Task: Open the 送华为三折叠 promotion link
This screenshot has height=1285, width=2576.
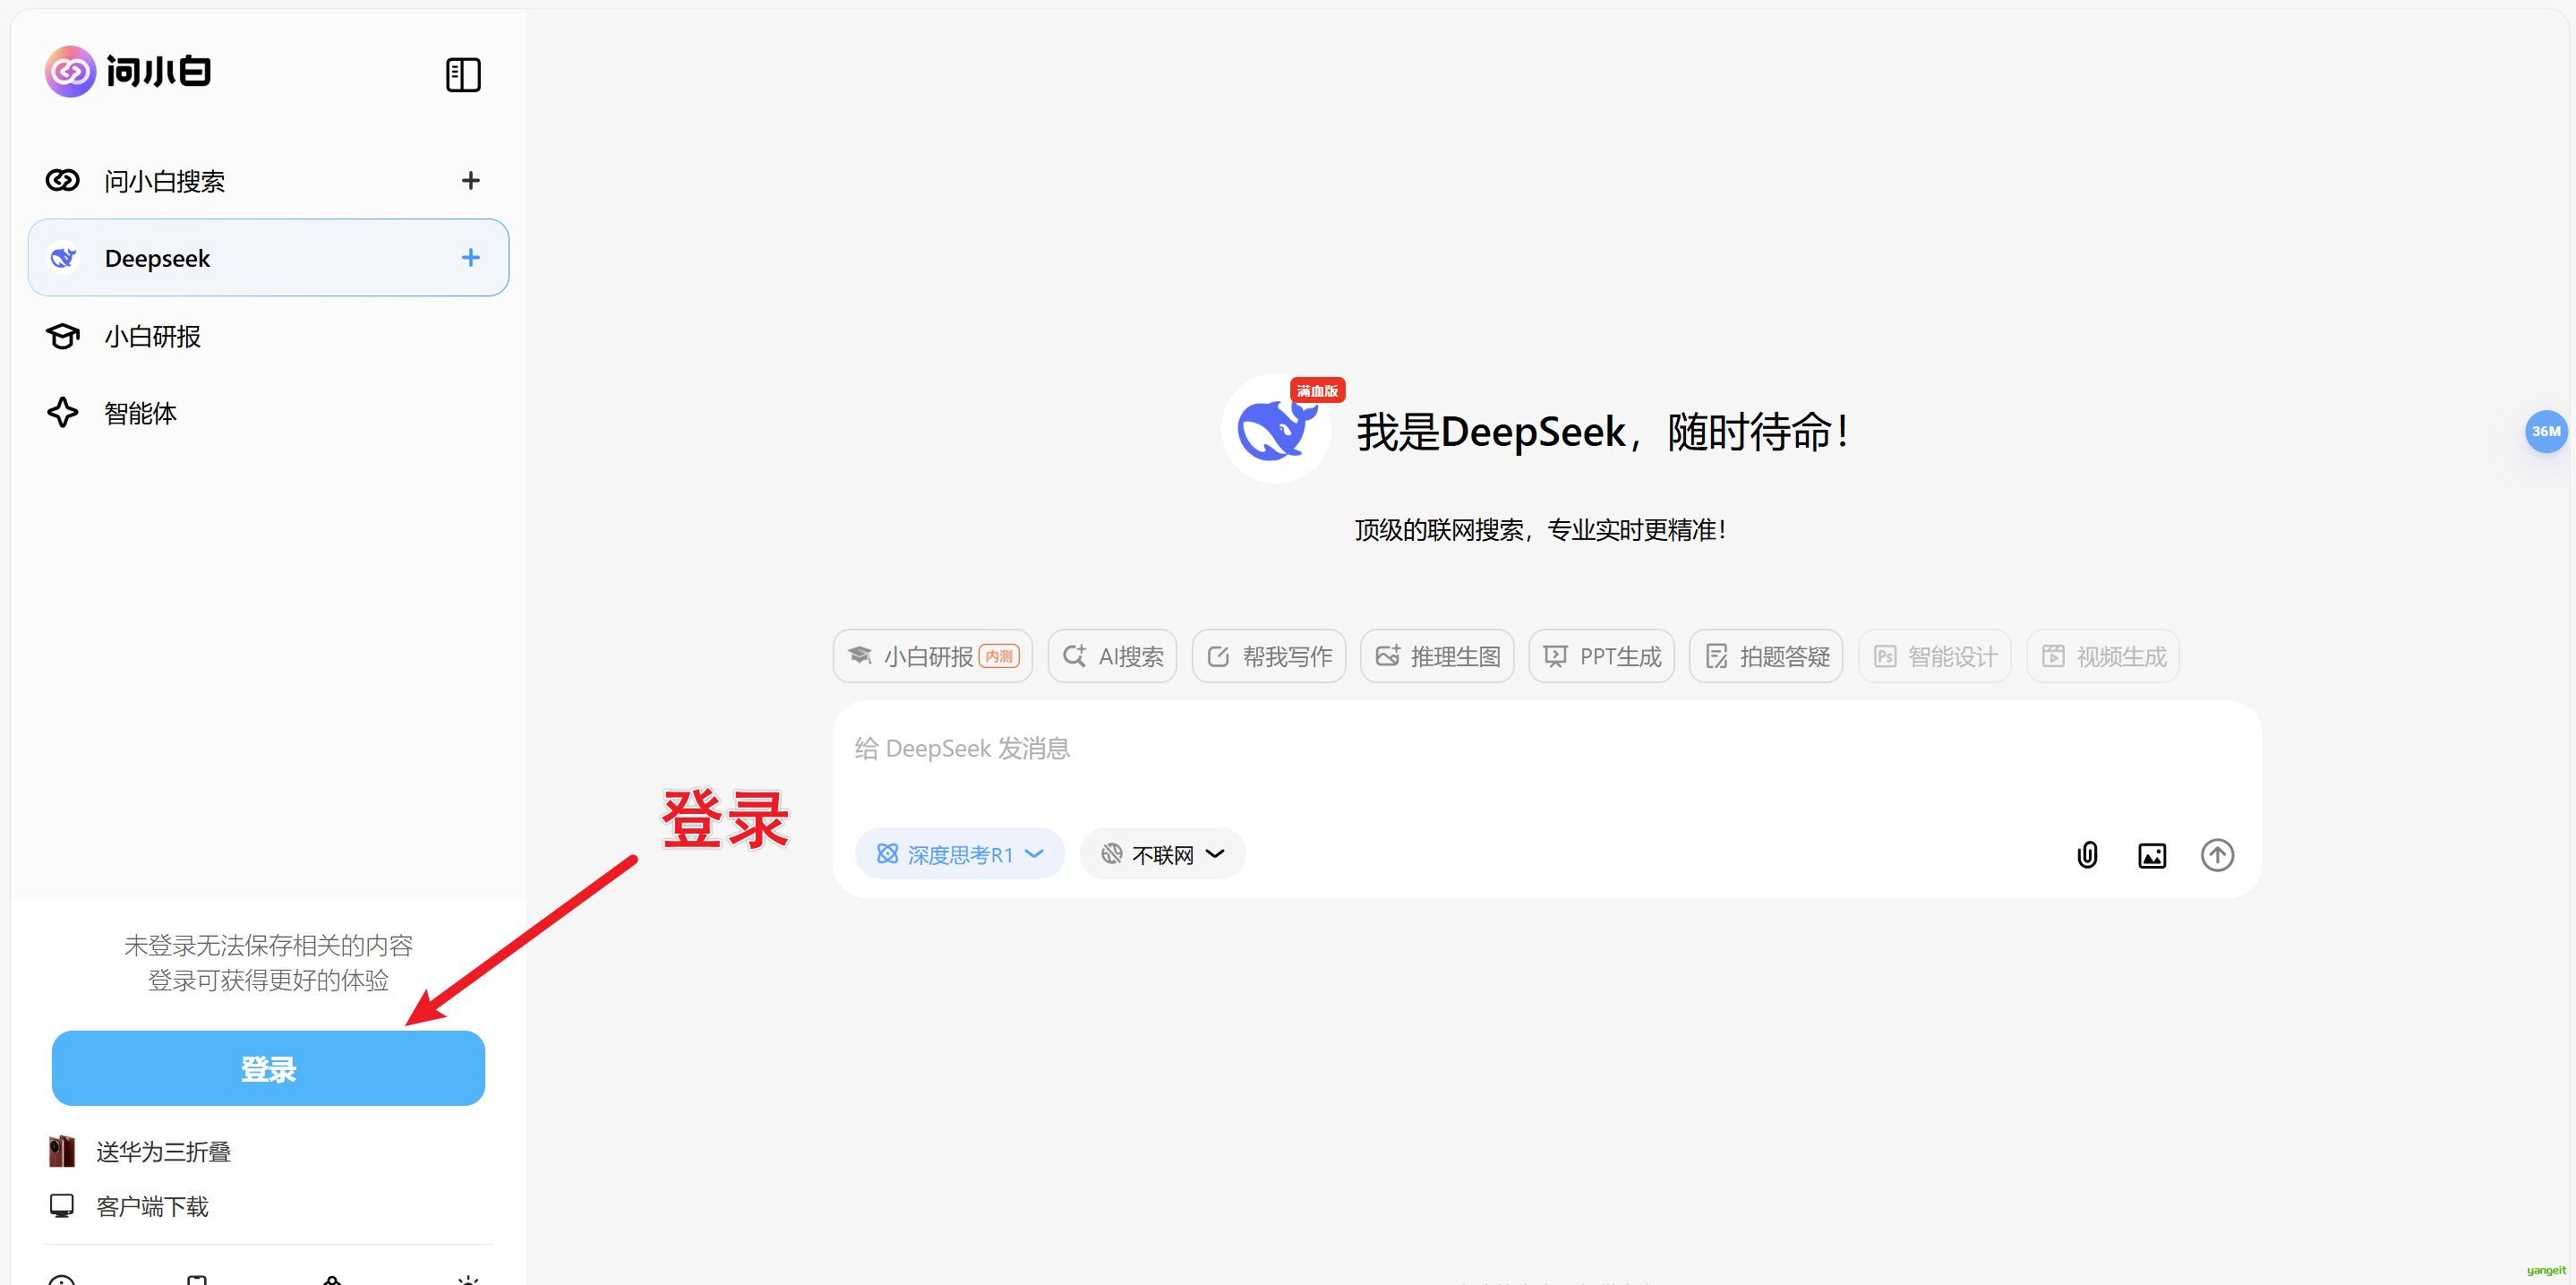Action: [x=140, y=1152]
